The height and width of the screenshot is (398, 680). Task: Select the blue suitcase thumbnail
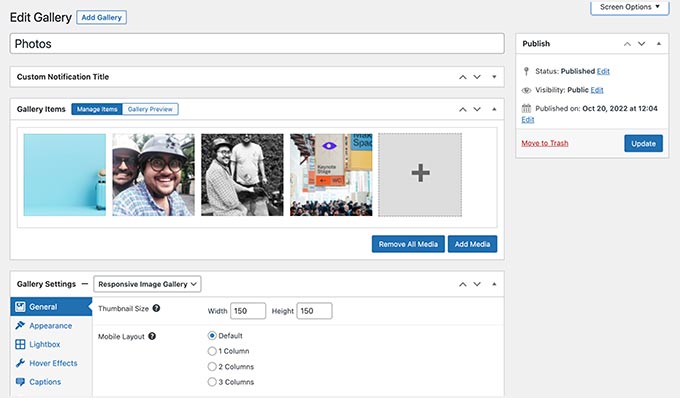65,175
